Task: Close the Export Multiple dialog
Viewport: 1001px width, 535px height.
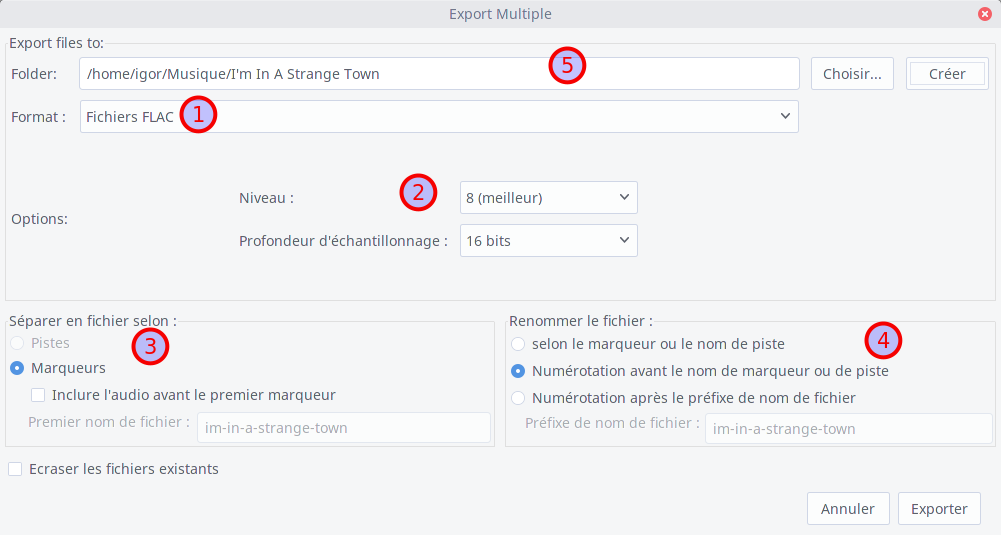Action: (984, 13)
